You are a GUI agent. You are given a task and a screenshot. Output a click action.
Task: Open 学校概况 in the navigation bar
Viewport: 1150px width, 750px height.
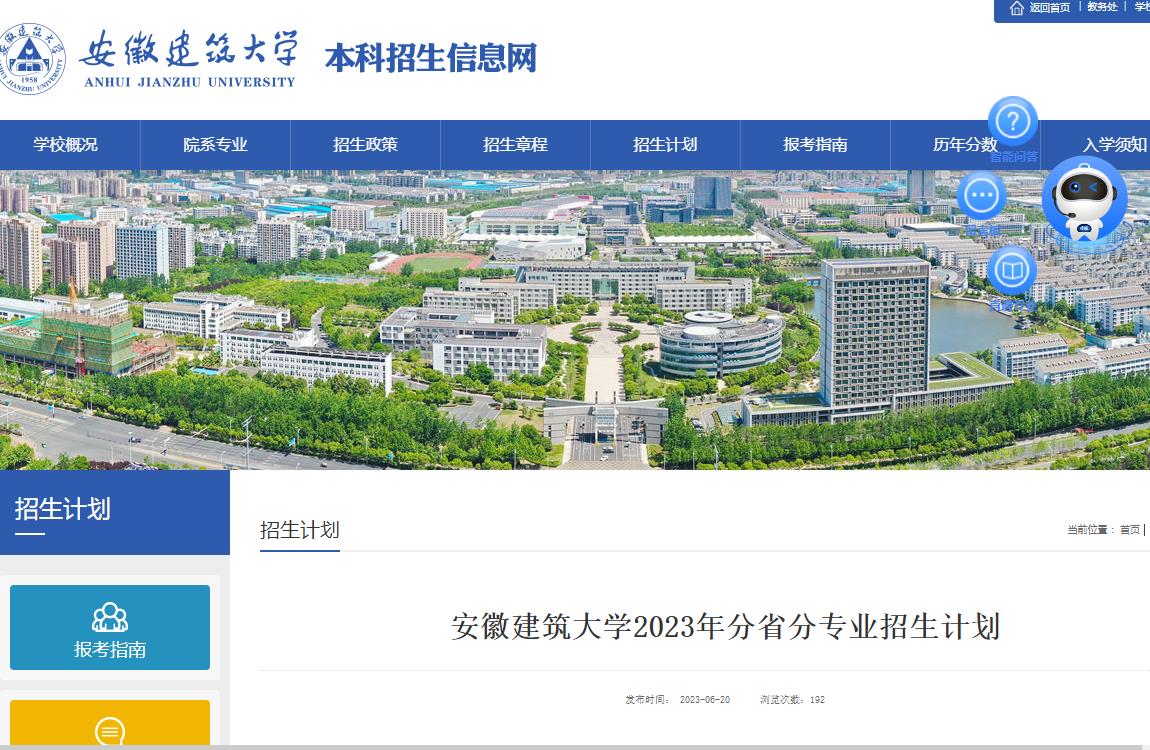[65, 144]
